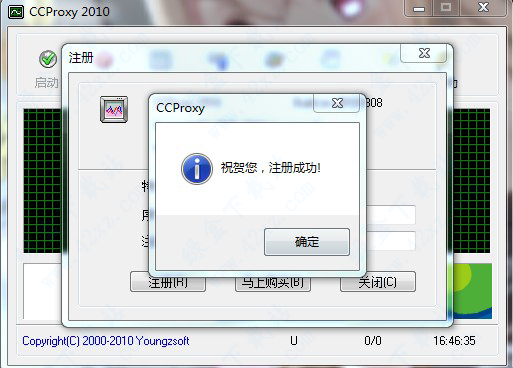Maximize the CCProxy 2010 main window

pyautogui.click(x=446, y=8)
